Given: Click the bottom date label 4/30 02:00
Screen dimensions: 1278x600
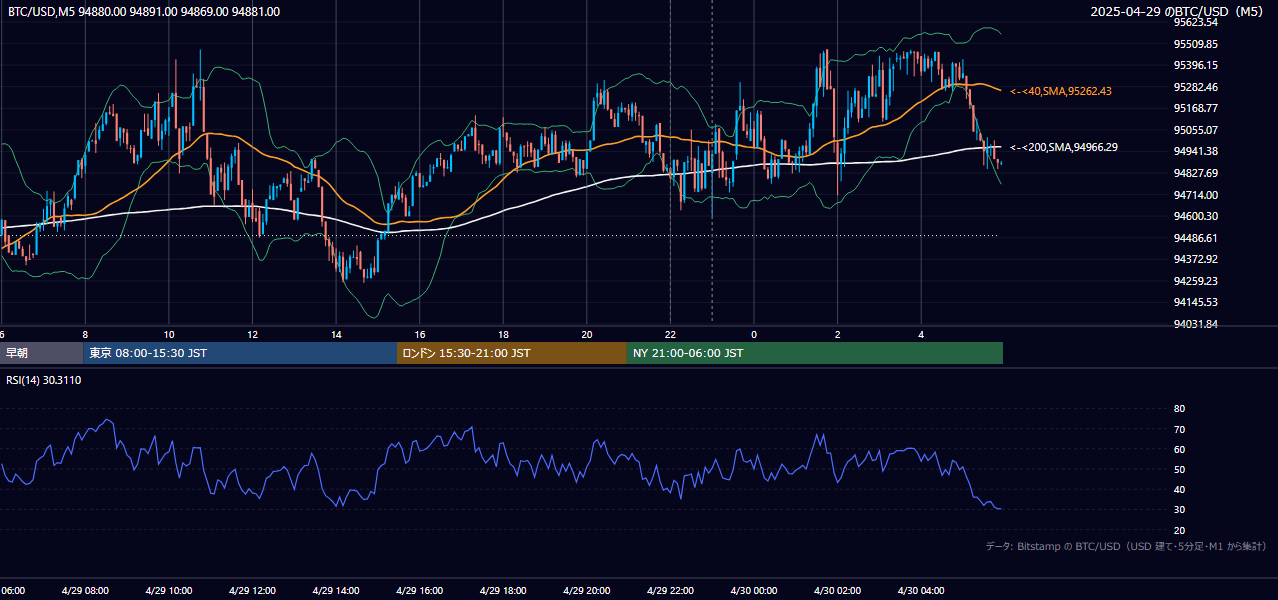Looking at the screenshot, I should 837,591.
